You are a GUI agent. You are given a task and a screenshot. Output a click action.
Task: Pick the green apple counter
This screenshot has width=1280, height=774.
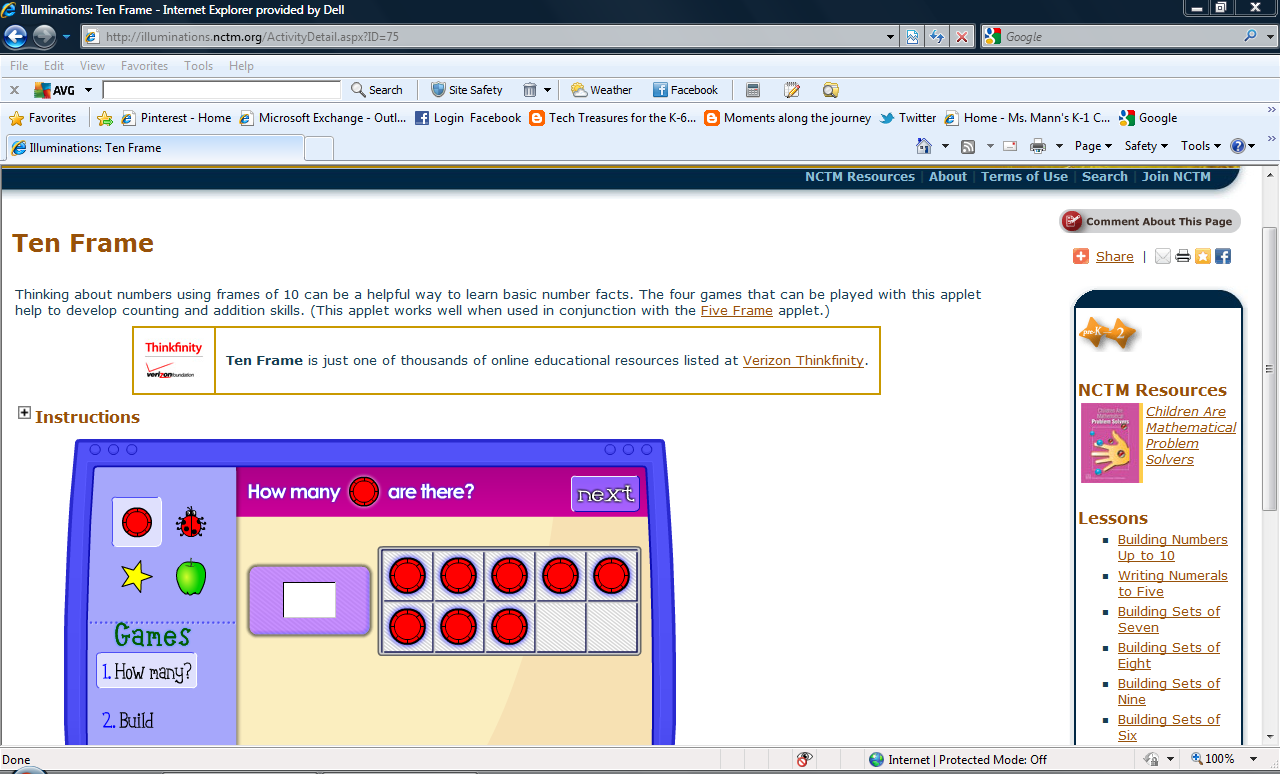189,577
